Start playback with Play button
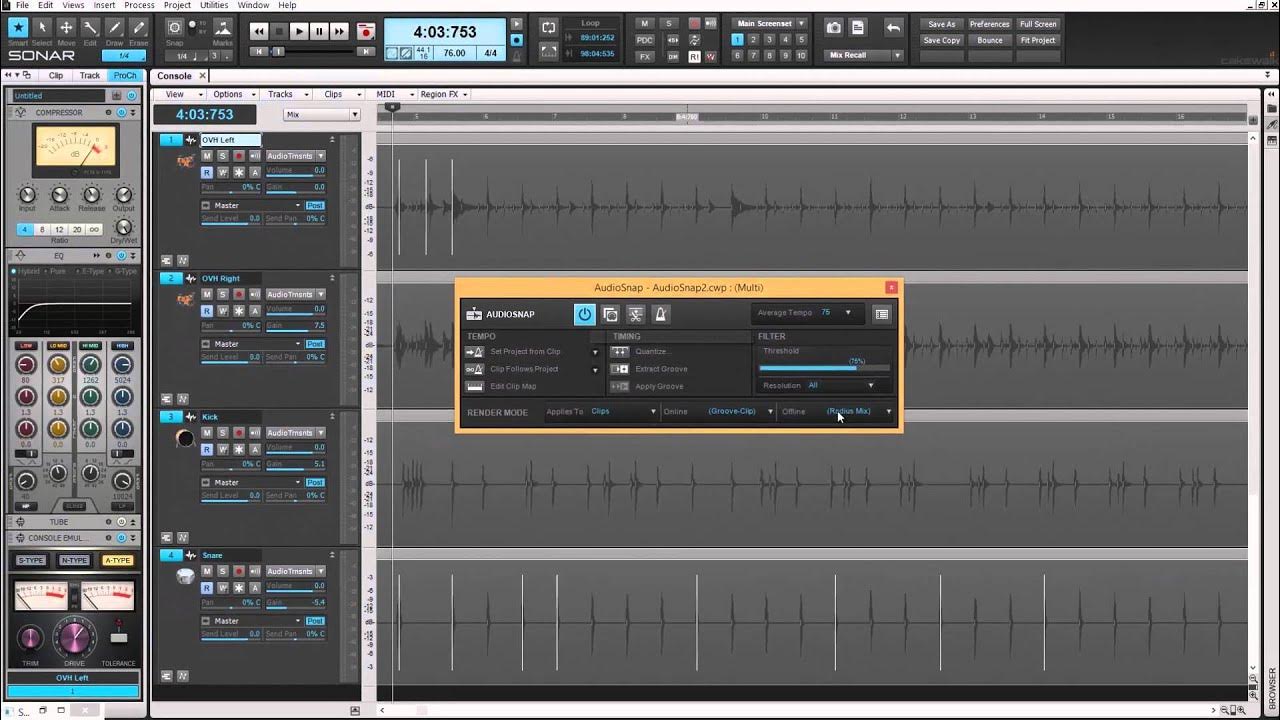The image size is (1280, 720). [x=299, y=32]
